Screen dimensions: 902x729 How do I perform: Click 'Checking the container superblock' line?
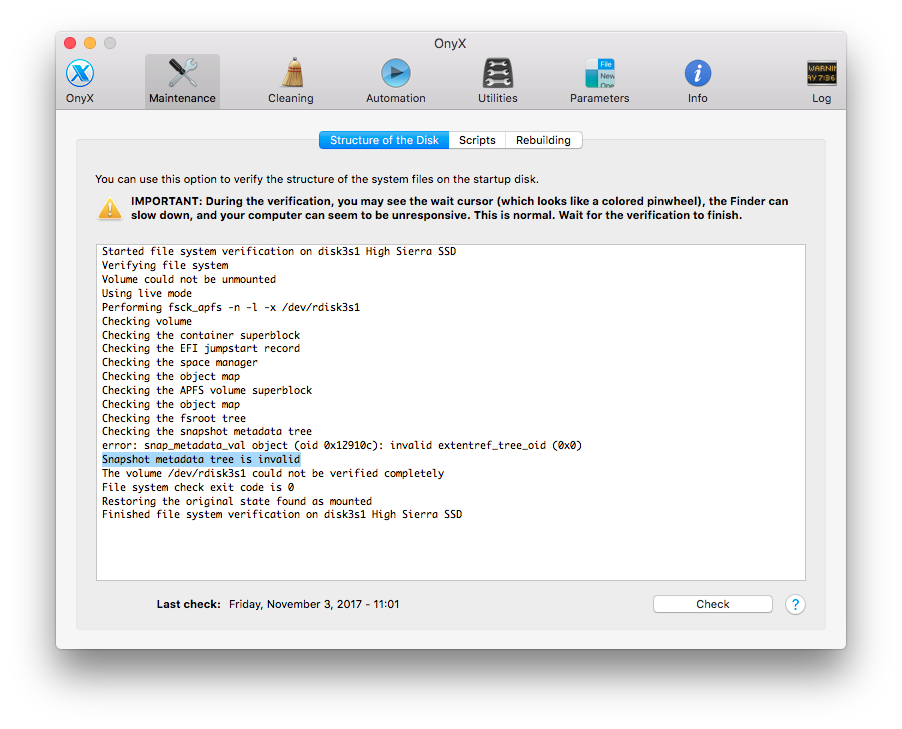[x=201, y=335]
